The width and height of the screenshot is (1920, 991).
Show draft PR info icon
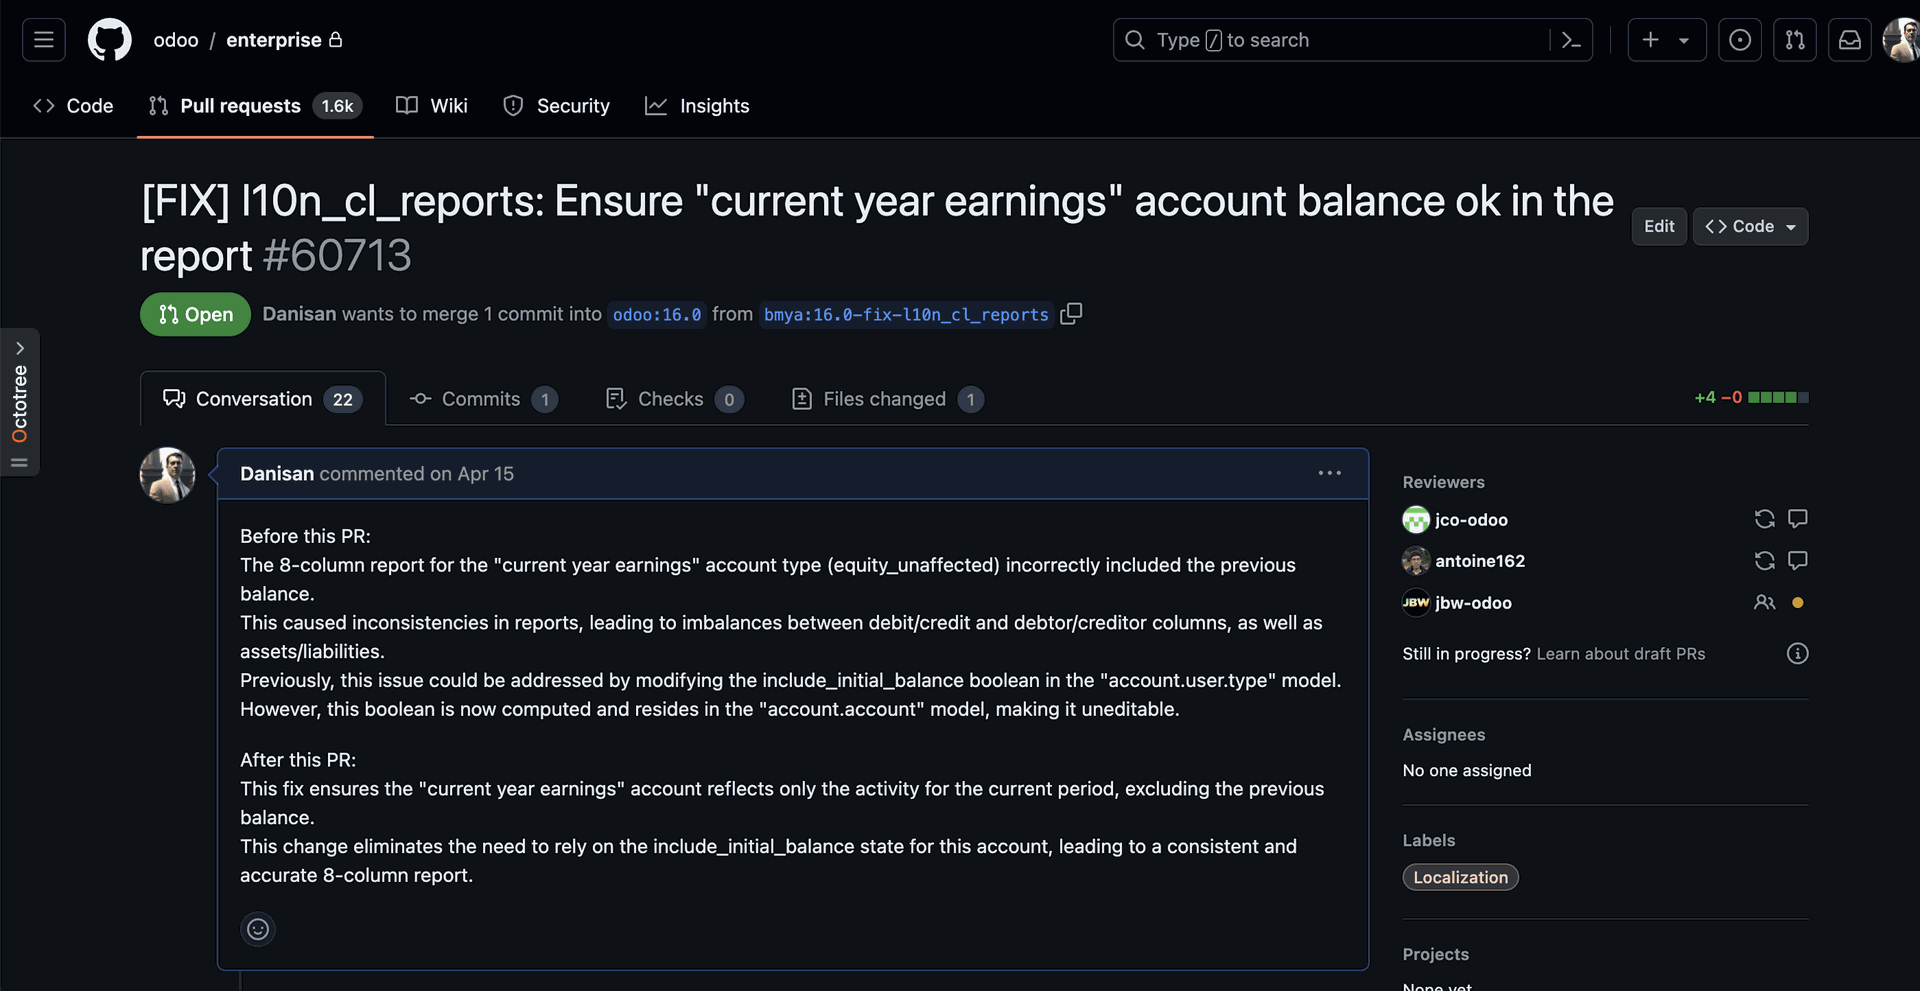point(1797,654)
